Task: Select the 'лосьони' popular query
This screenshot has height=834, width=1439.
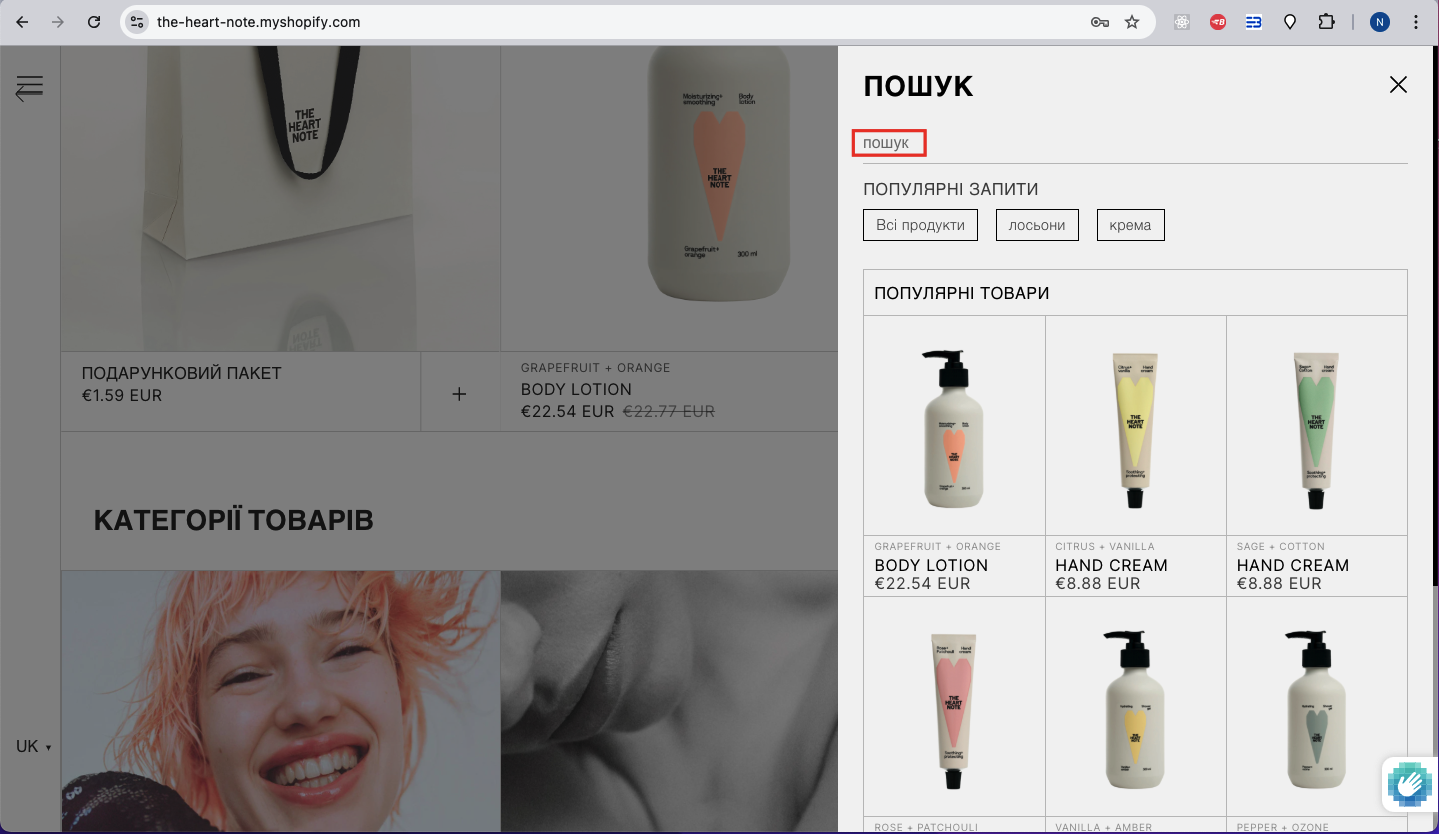Action: tap(1037, 225)
